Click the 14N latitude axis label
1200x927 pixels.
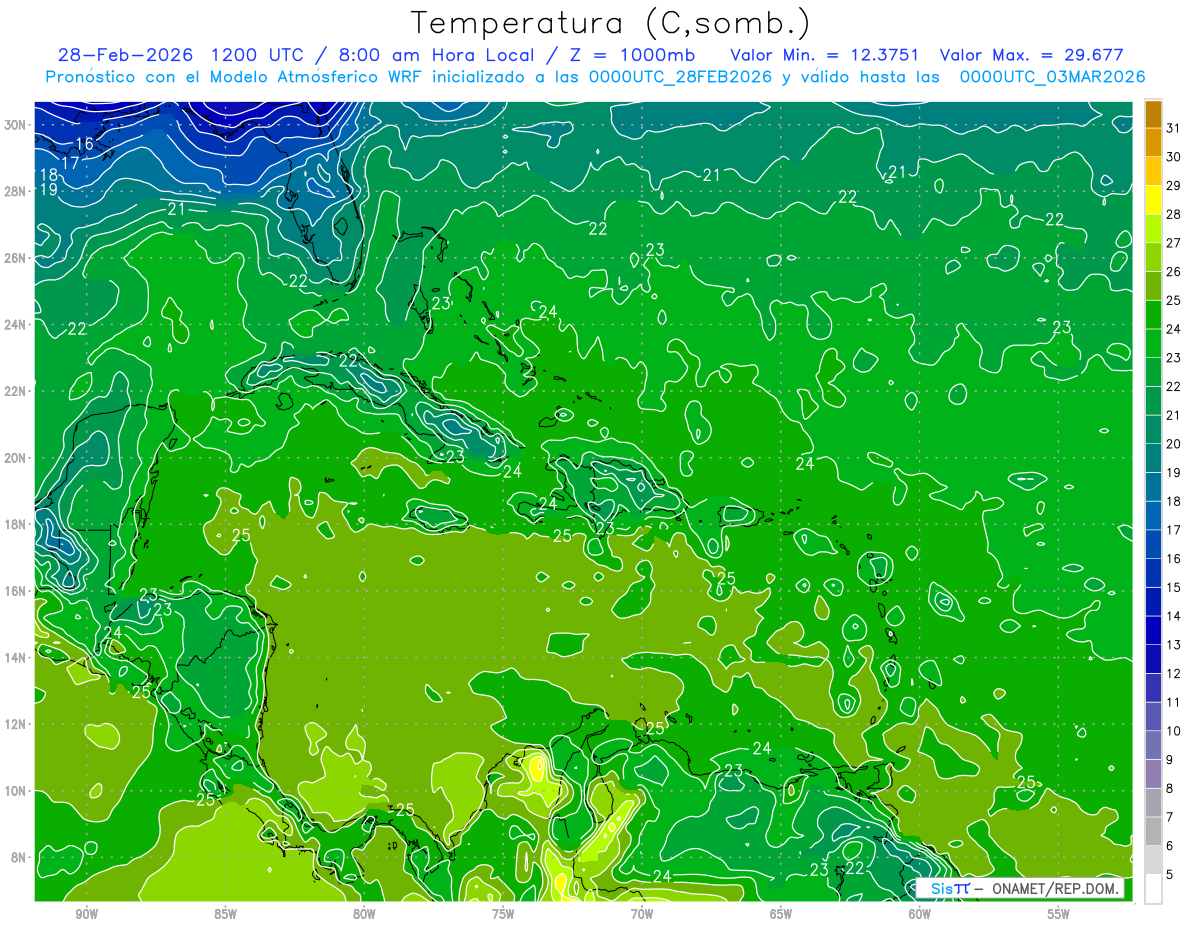pyautogui.click(x=15, y=657)
